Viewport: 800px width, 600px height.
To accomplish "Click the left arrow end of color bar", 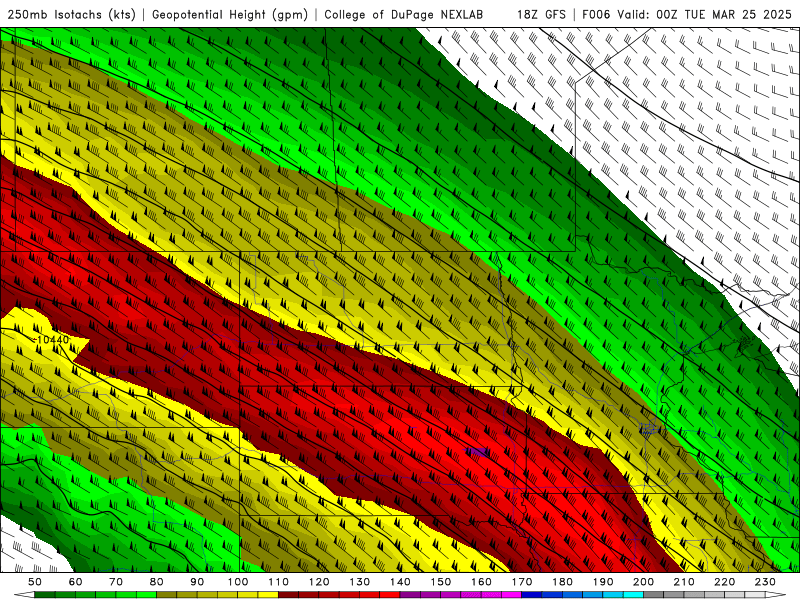I will coord(24,595).
